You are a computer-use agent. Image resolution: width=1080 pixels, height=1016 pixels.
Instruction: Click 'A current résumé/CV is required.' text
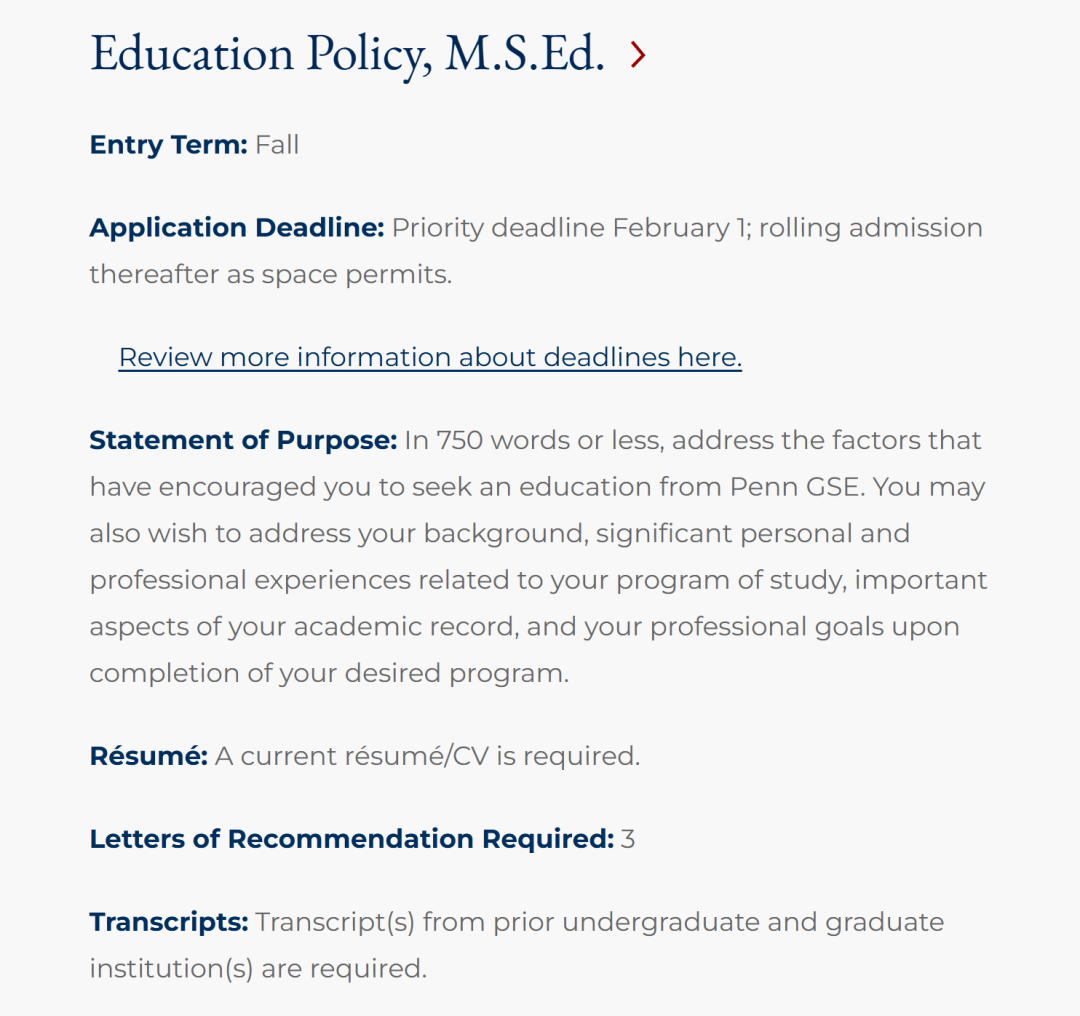tap(427, 756)
